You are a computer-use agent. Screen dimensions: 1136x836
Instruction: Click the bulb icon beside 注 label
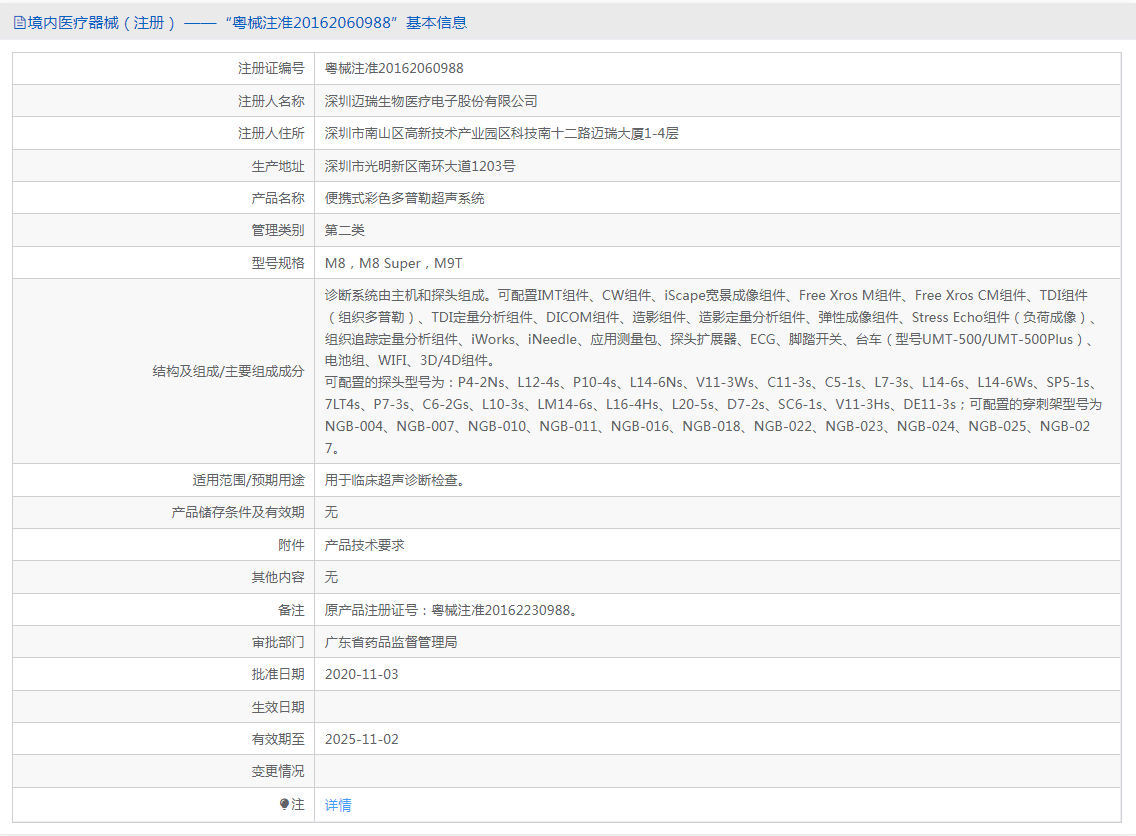(284, 804)
